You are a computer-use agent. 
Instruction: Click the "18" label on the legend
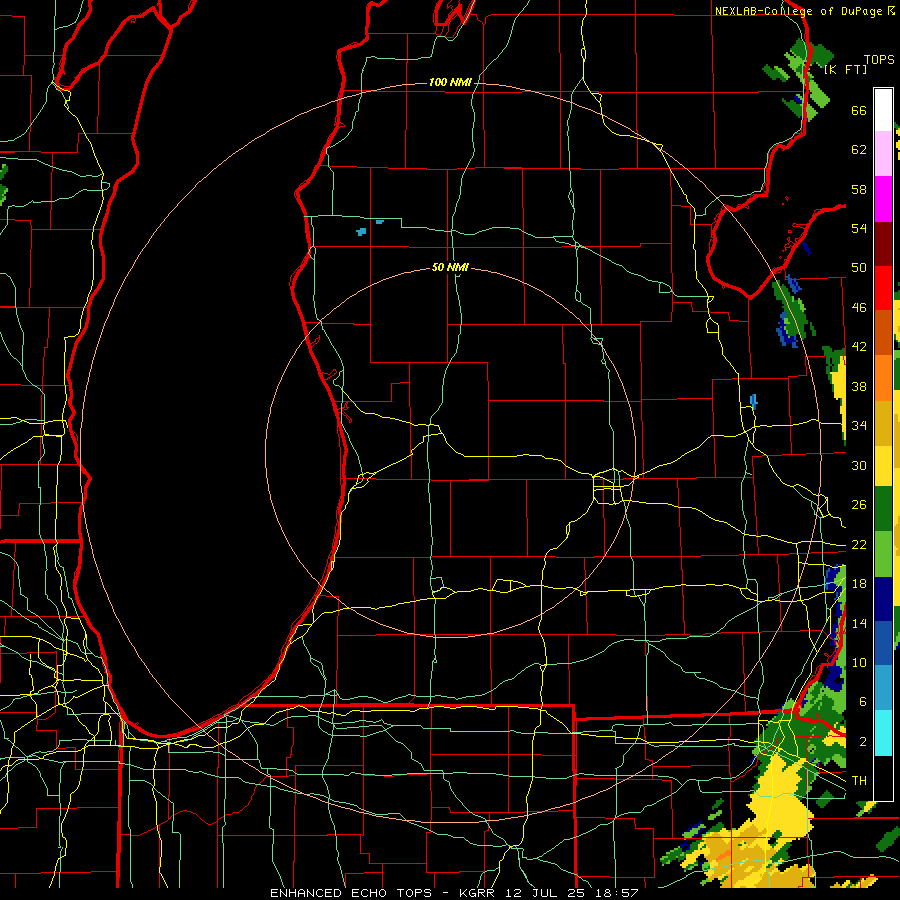(x=859, y=584)
